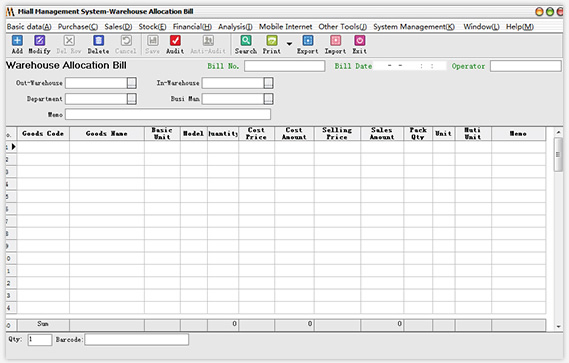
Task: Click the Add toolbar icon
Action: tap(17, 40)
